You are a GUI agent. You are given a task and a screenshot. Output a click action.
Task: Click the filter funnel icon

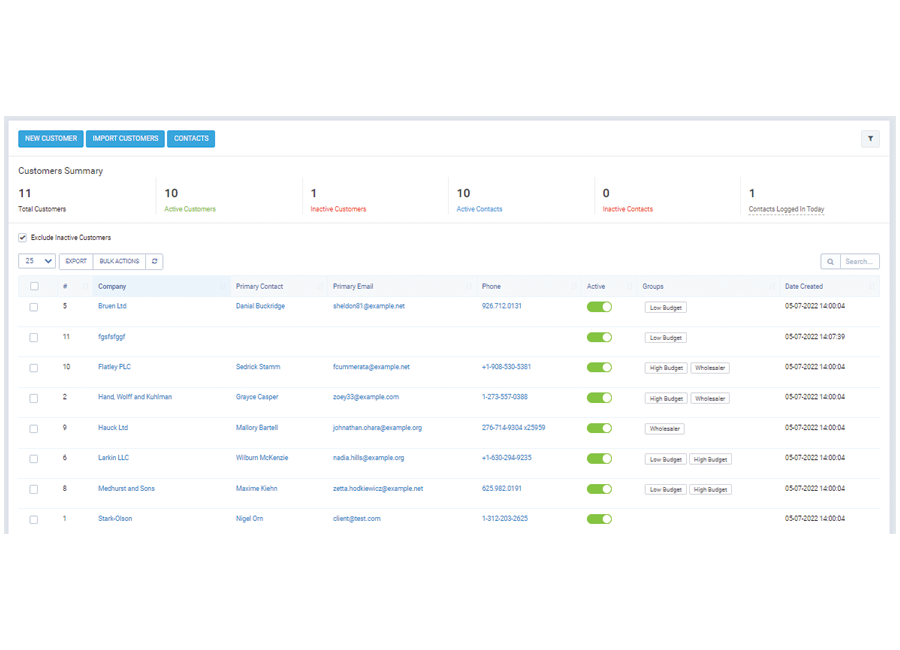(870, 139)
